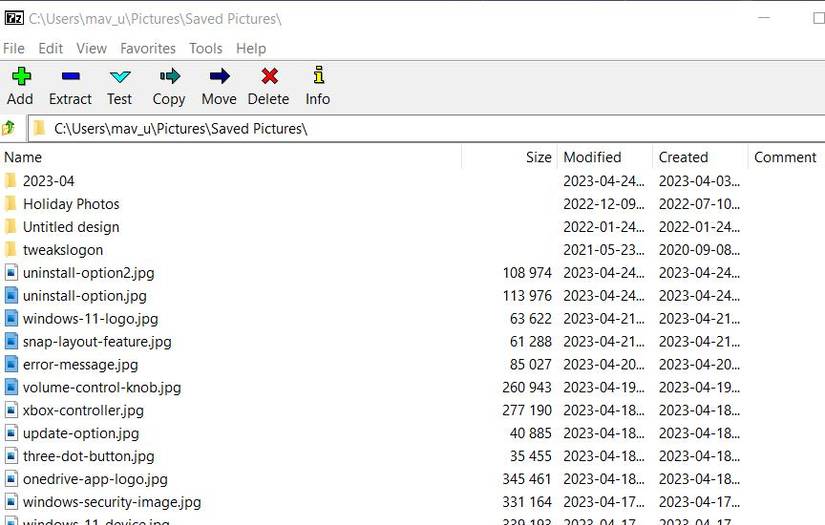Click the size value 108 974
The height and width of the screenshot is (525, 825).
[527, 272]
